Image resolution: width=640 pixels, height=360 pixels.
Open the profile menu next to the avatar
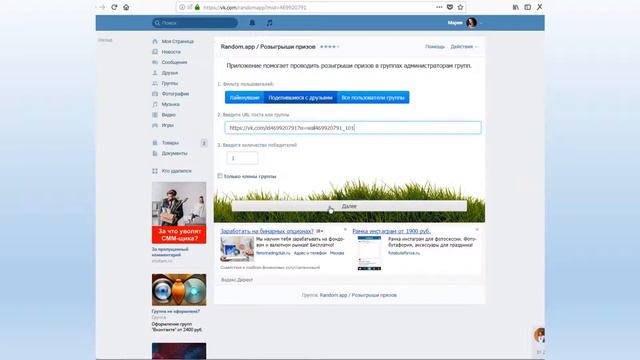click(481, 23)
